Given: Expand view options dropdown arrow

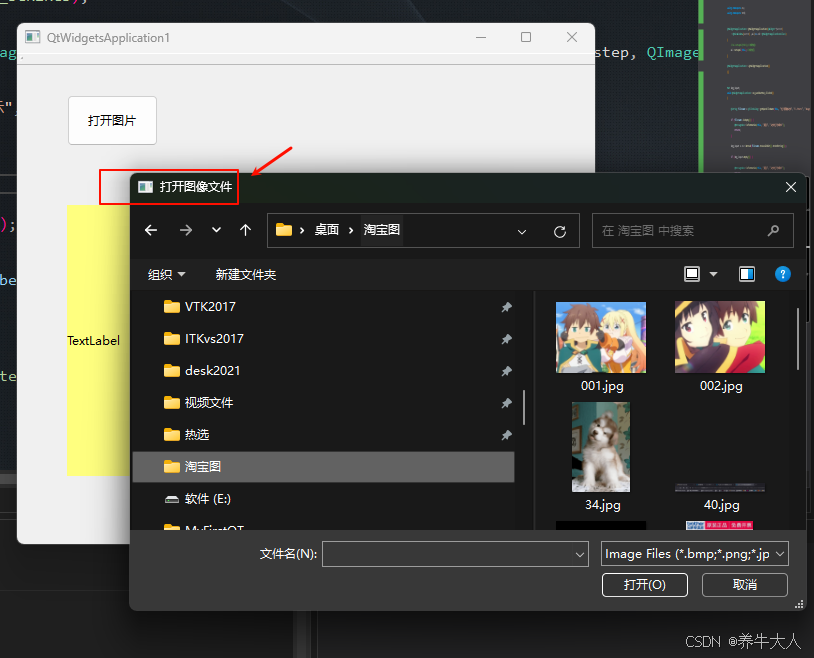Looking at the screenshot, I should coord(713,274).
